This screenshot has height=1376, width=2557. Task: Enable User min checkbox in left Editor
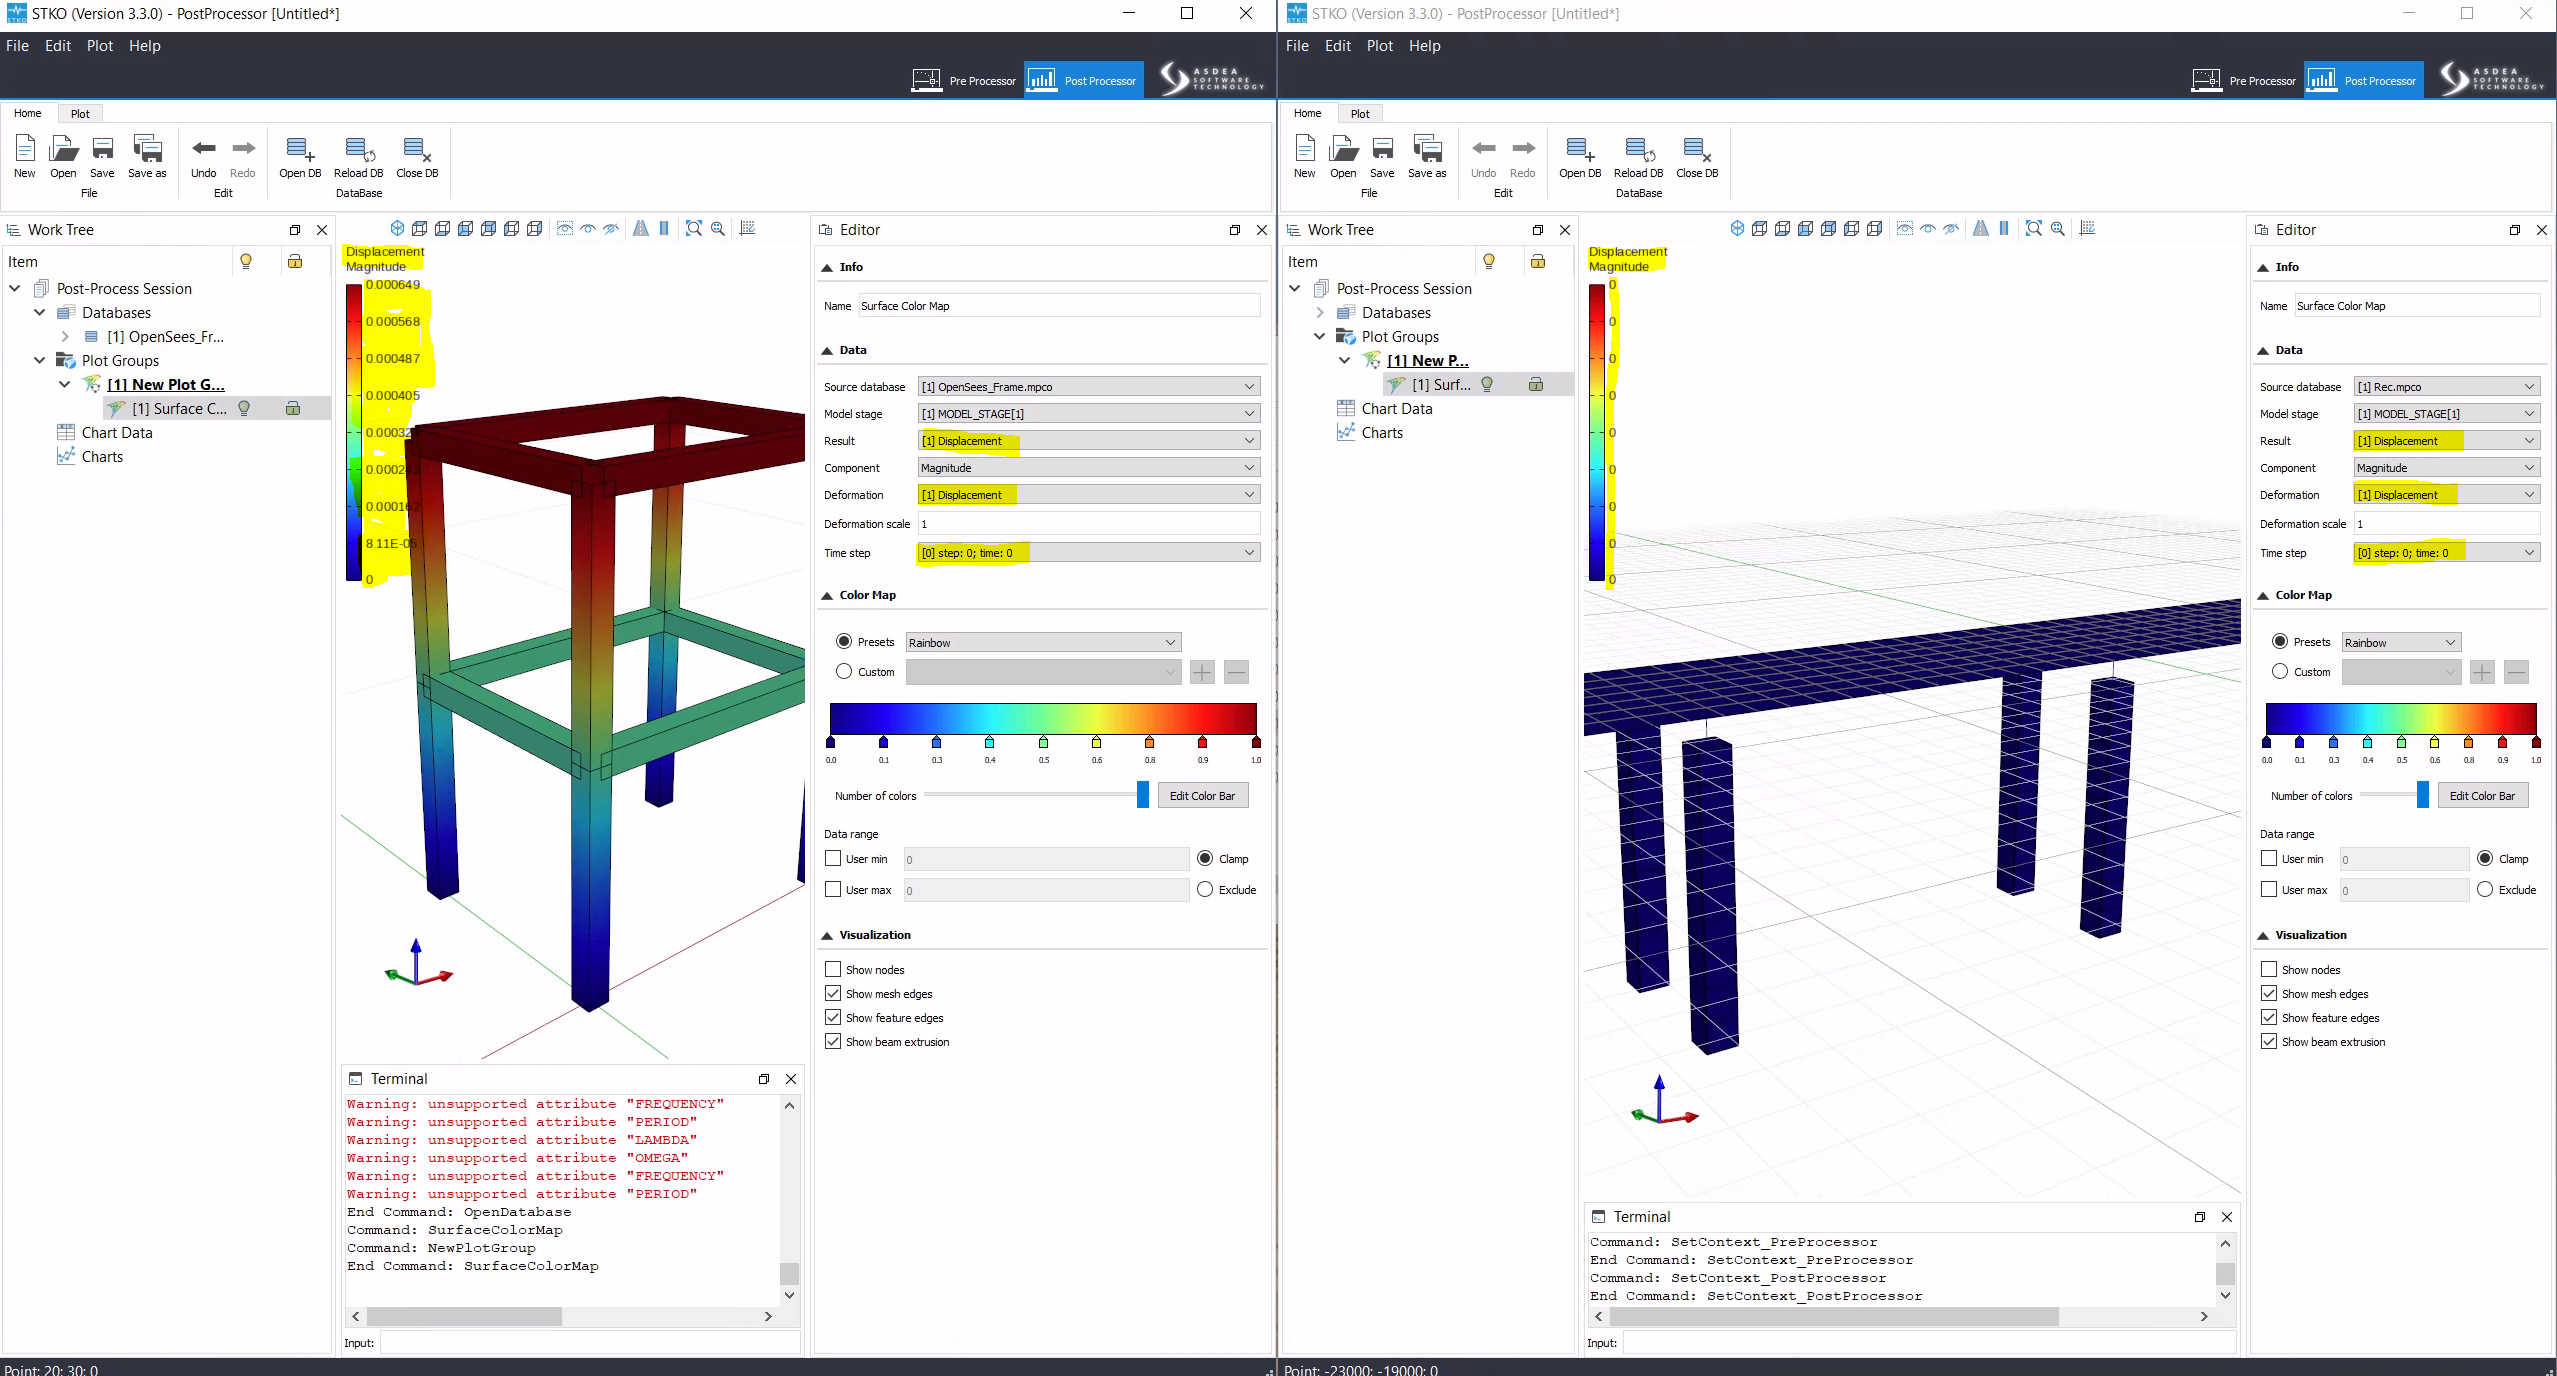(x=833, y=858)
